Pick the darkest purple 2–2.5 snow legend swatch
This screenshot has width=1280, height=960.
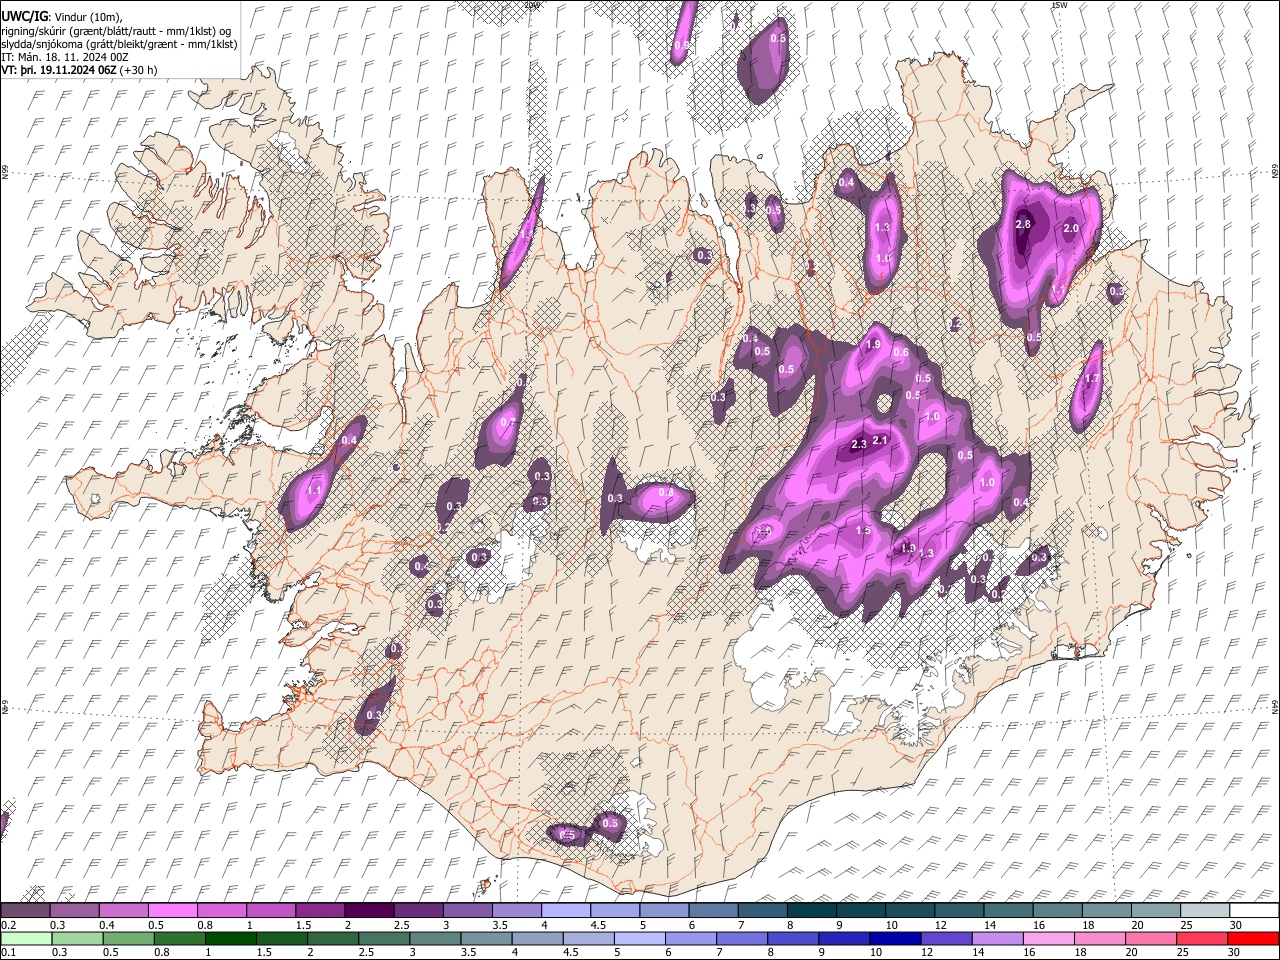(370, 910)
